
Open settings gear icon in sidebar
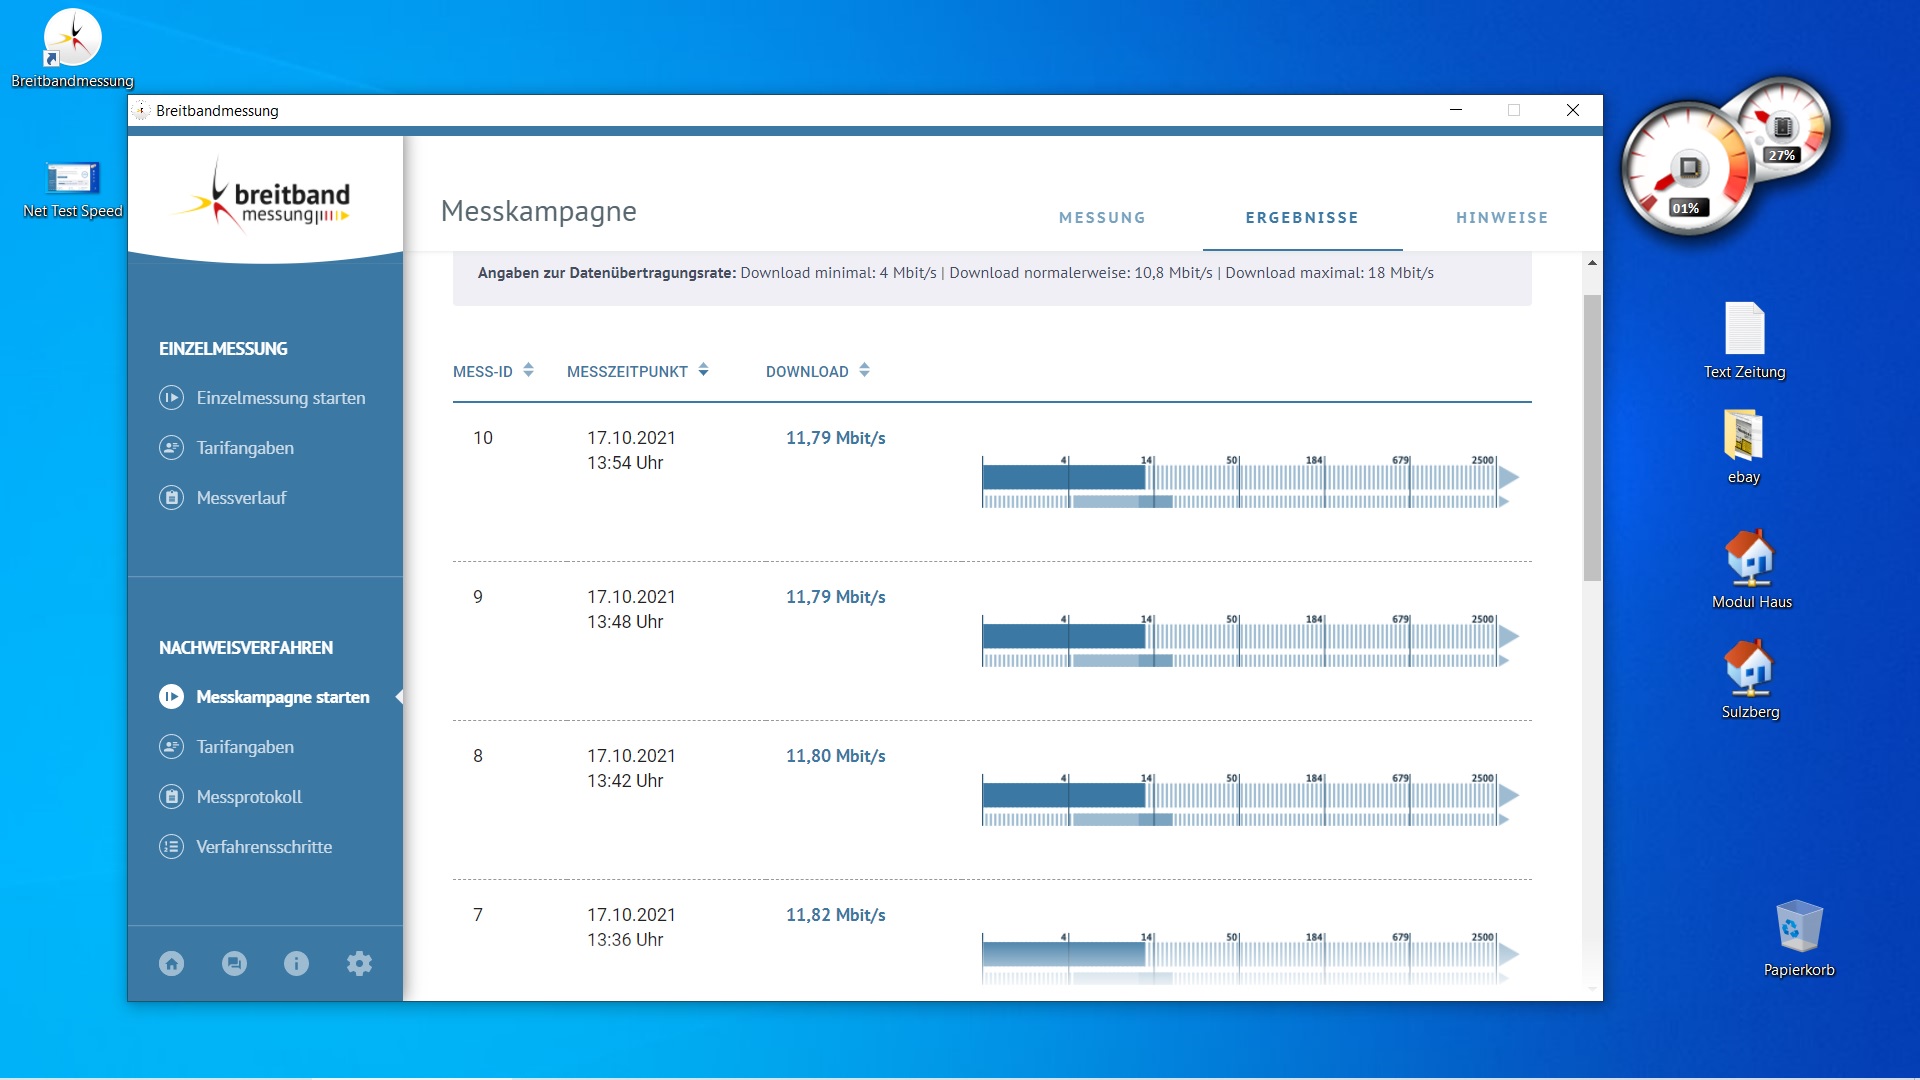[359, 963]
